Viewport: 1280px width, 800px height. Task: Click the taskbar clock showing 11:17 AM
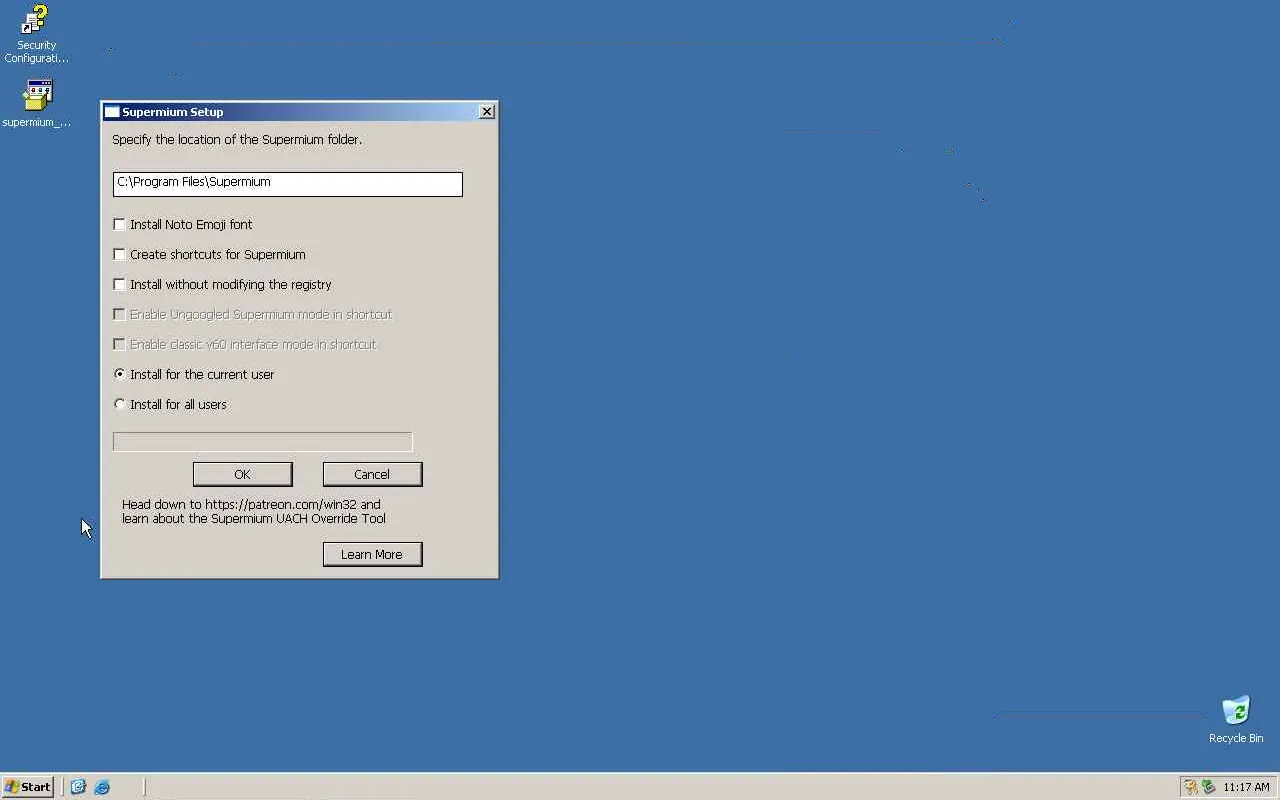[x=1246, y=787]
